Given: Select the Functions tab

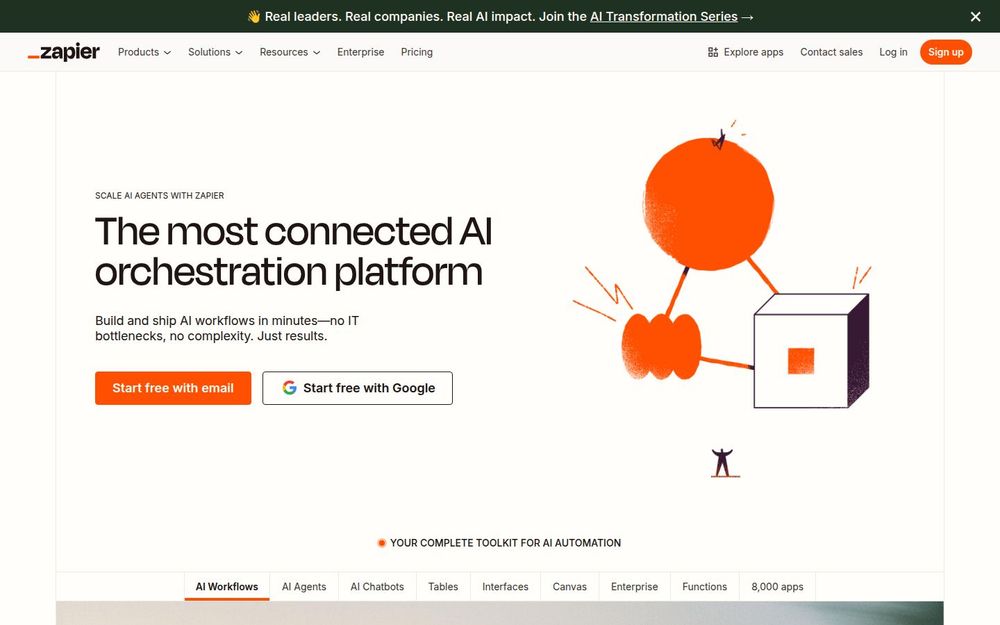Looking at the screenshot, I should pyautogui.click(x=704, y=586).
